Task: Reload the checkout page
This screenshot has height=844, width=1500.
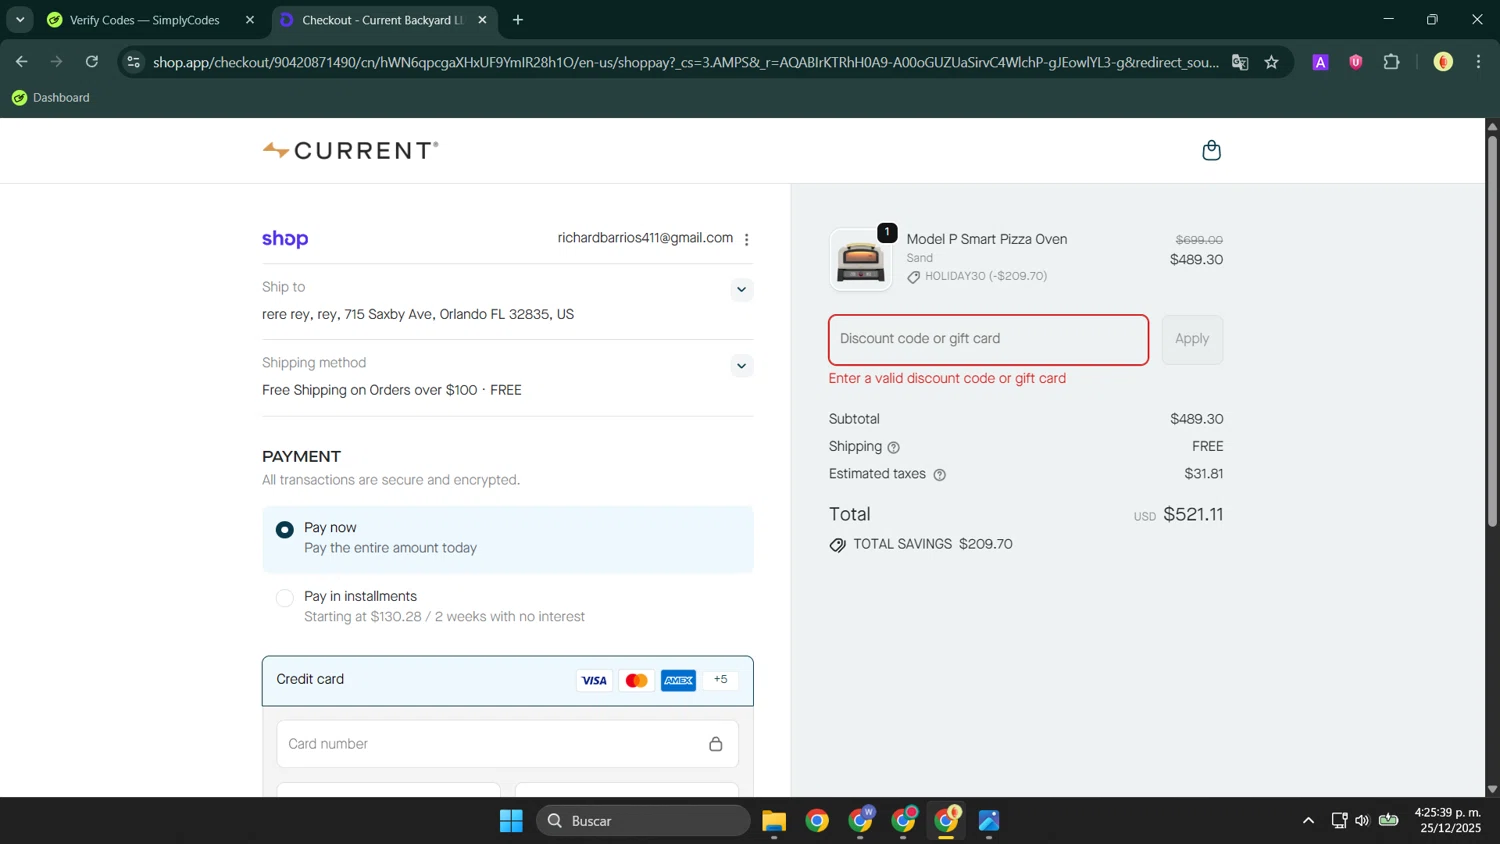Action: click(x=92, y=62)
